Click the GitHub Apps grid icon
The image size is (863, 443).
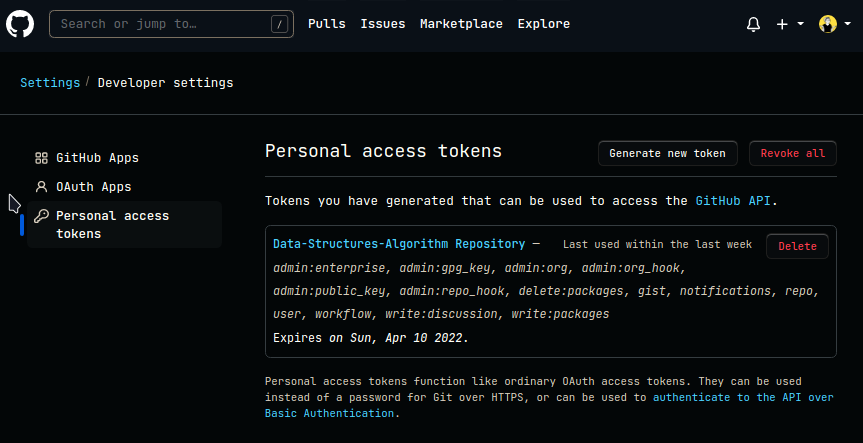click(41, 158)
